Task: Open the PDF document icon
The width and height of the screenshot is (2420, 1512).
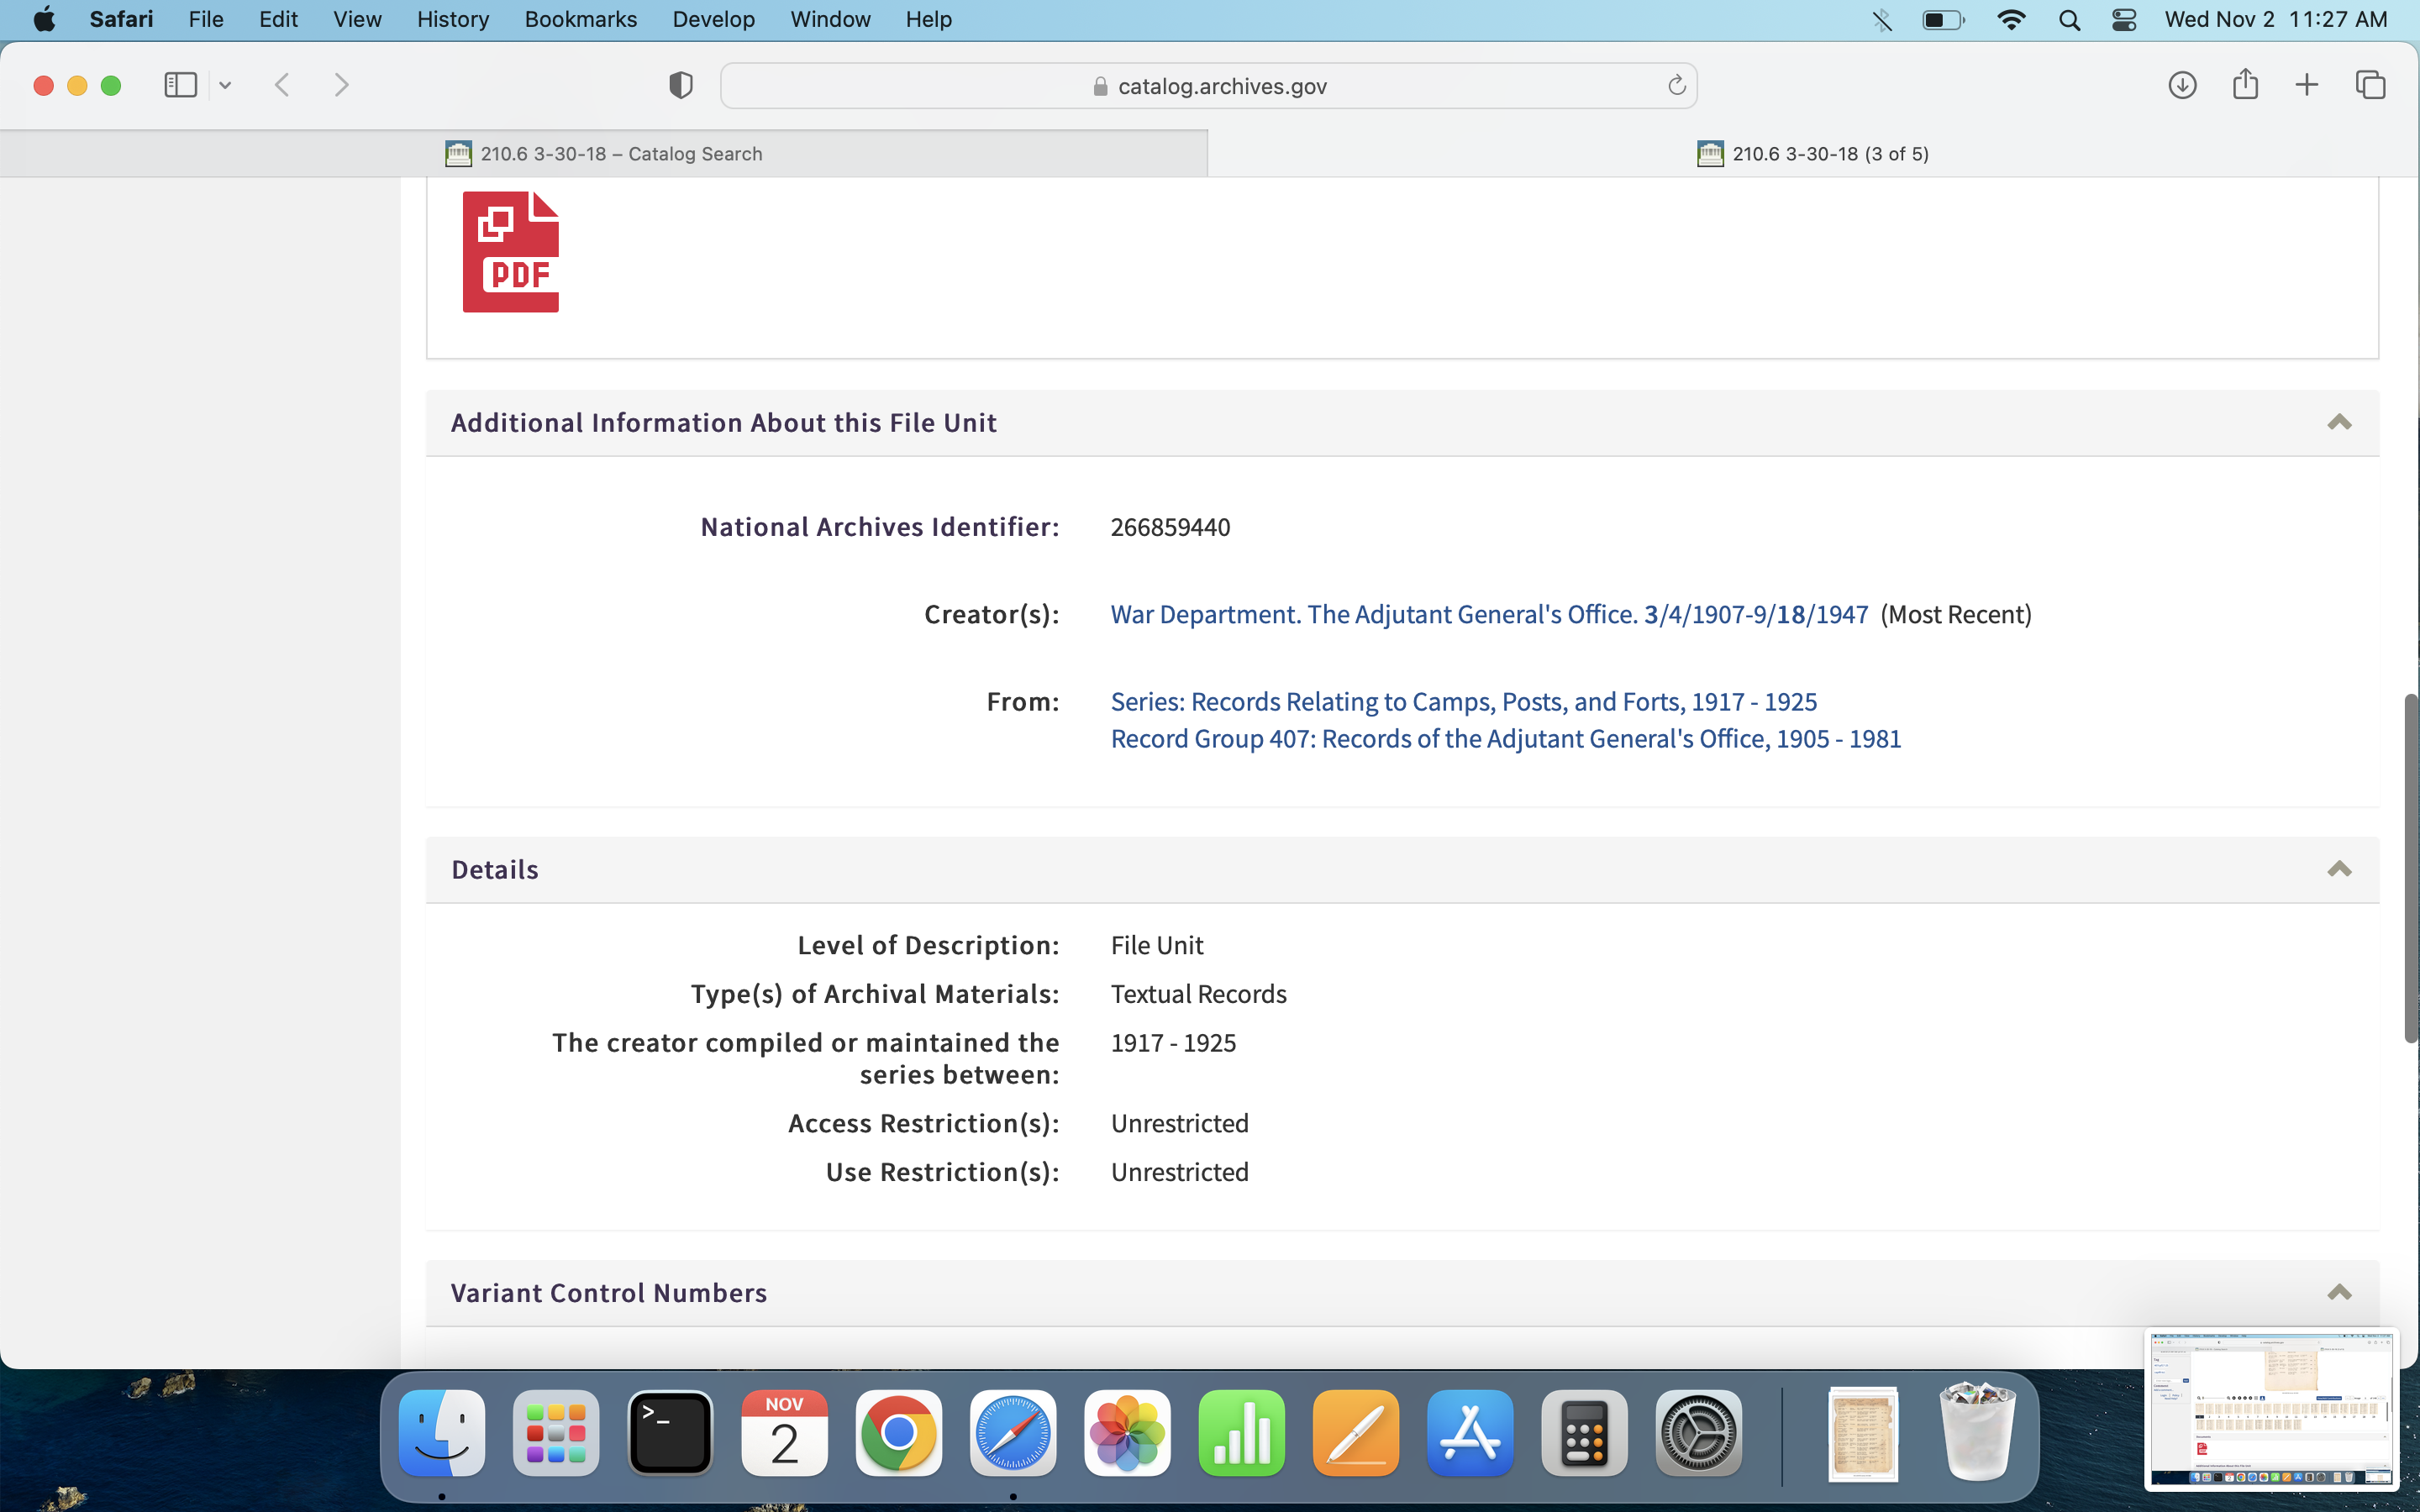Action: [x=510, y=252]
